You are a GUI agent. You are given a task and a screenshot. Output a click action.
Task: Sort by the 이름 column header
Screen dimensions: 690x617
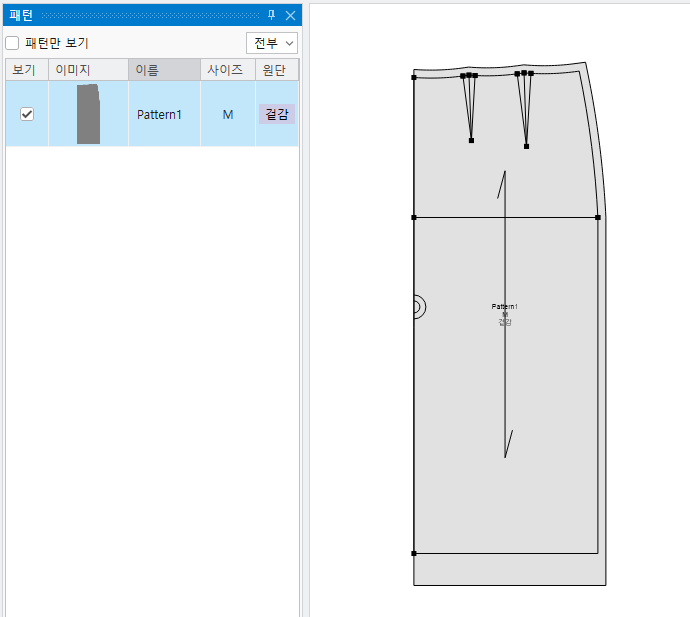(x=164, y=70)
